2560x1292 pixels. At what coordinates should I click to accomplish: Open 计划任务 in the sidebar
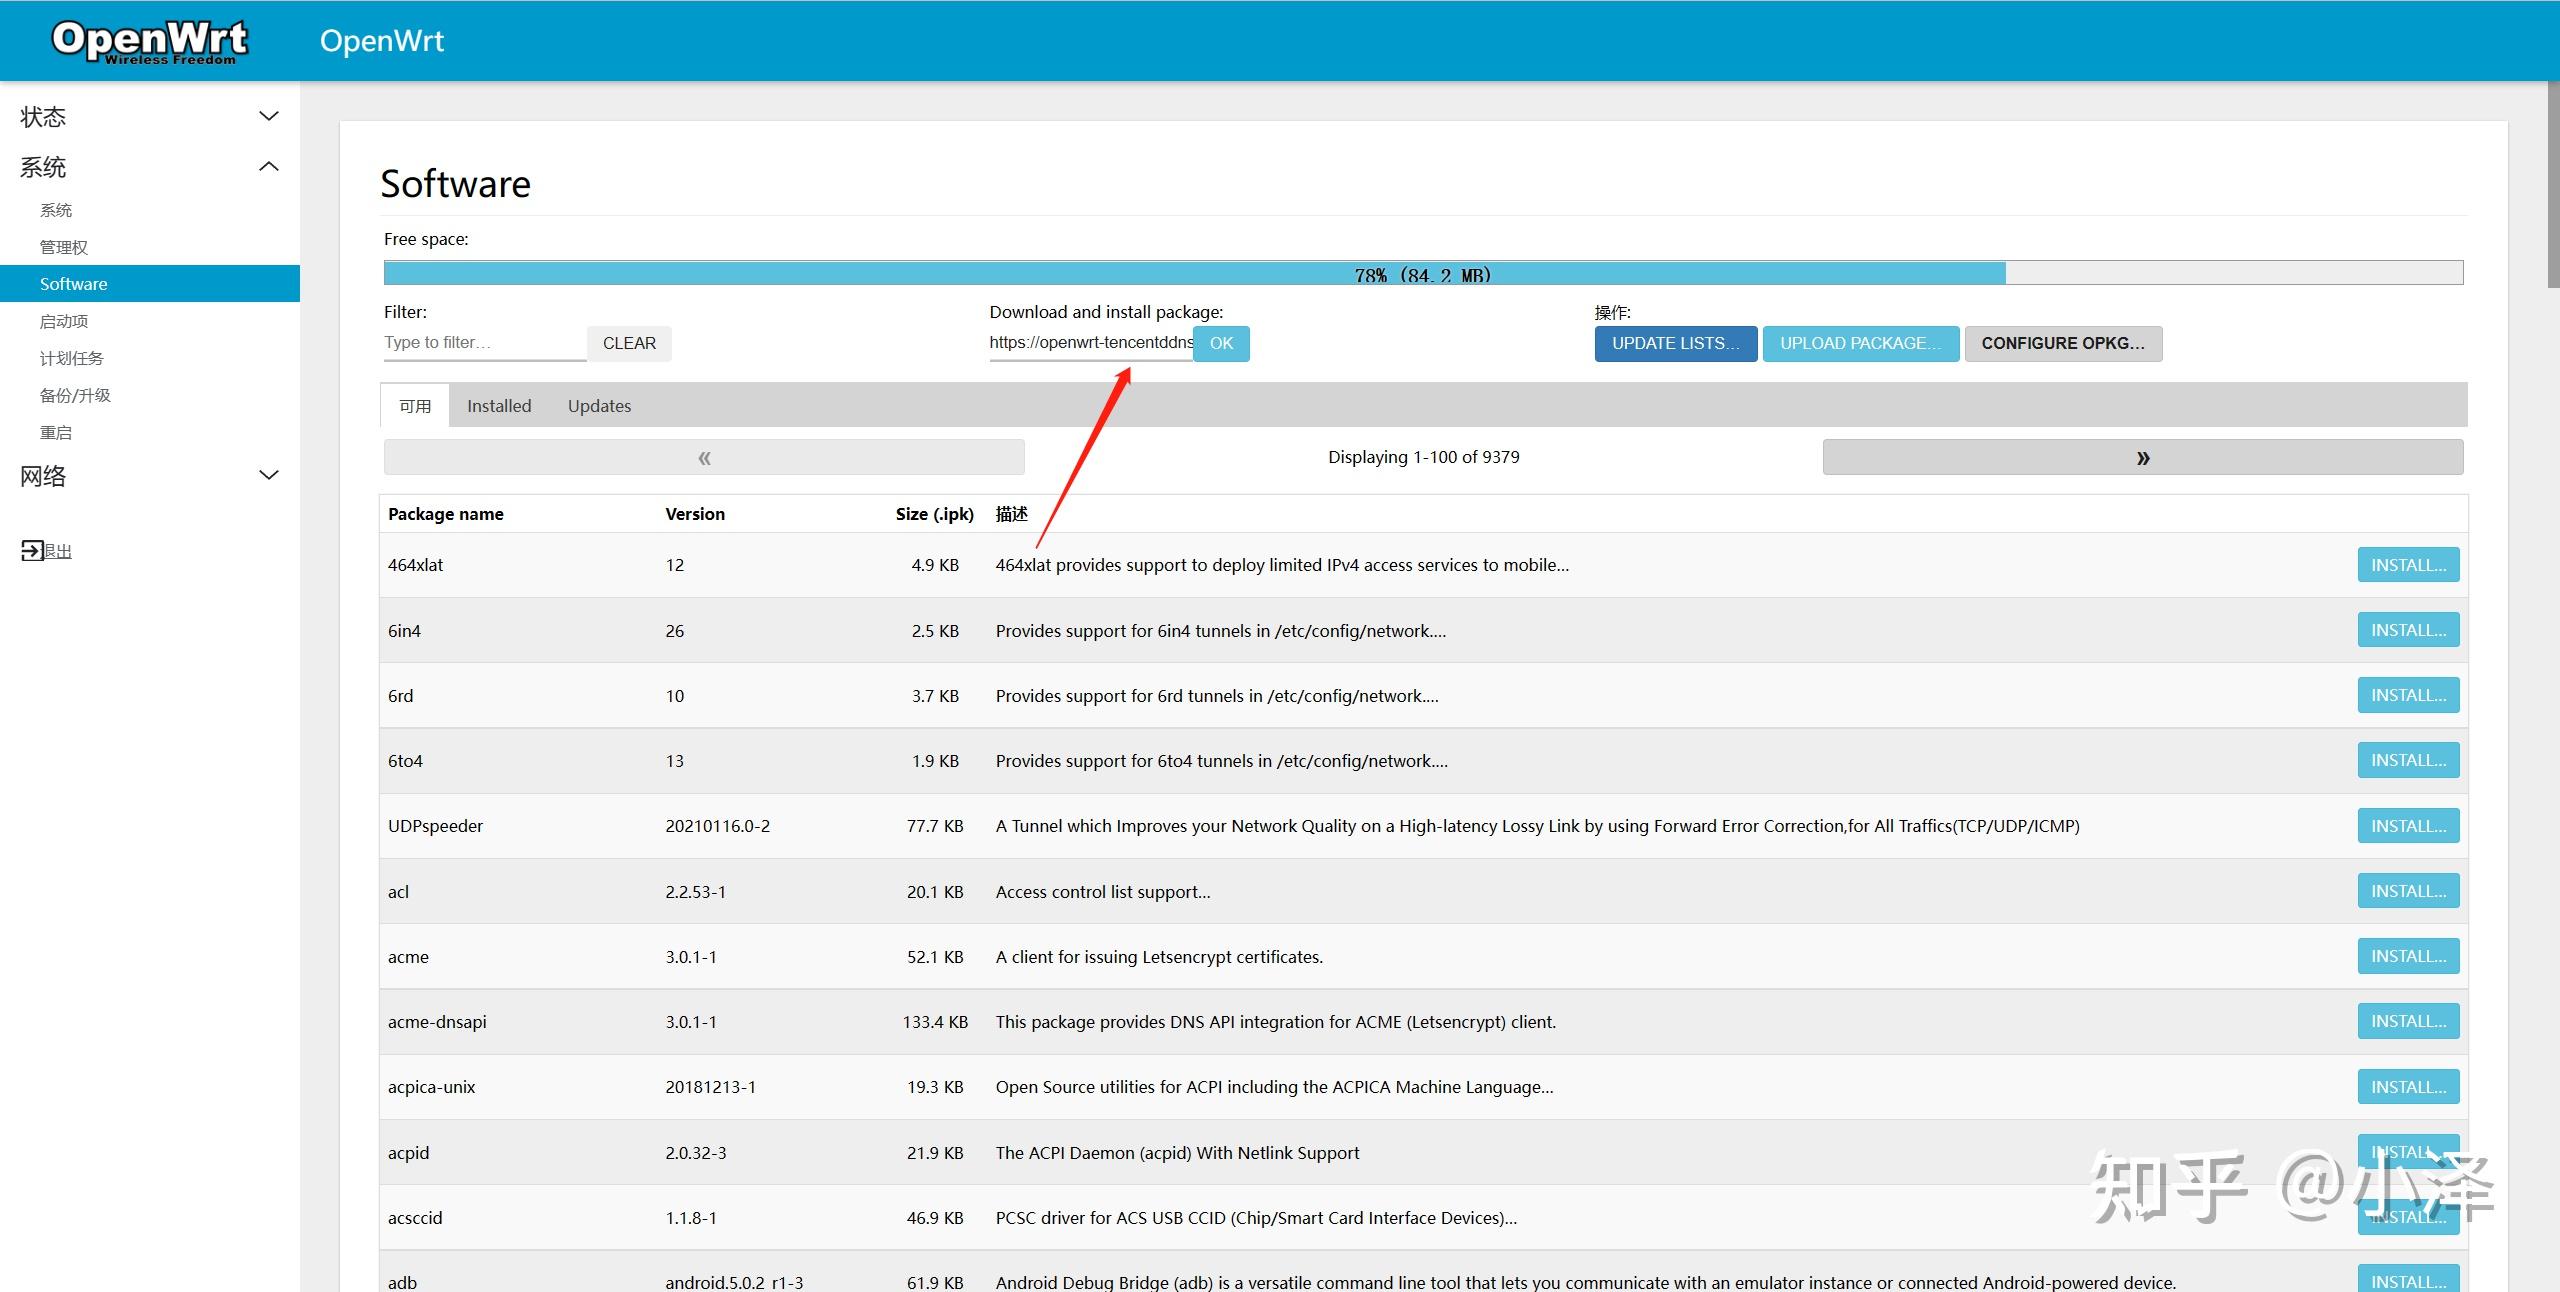(x=71, y=358)
